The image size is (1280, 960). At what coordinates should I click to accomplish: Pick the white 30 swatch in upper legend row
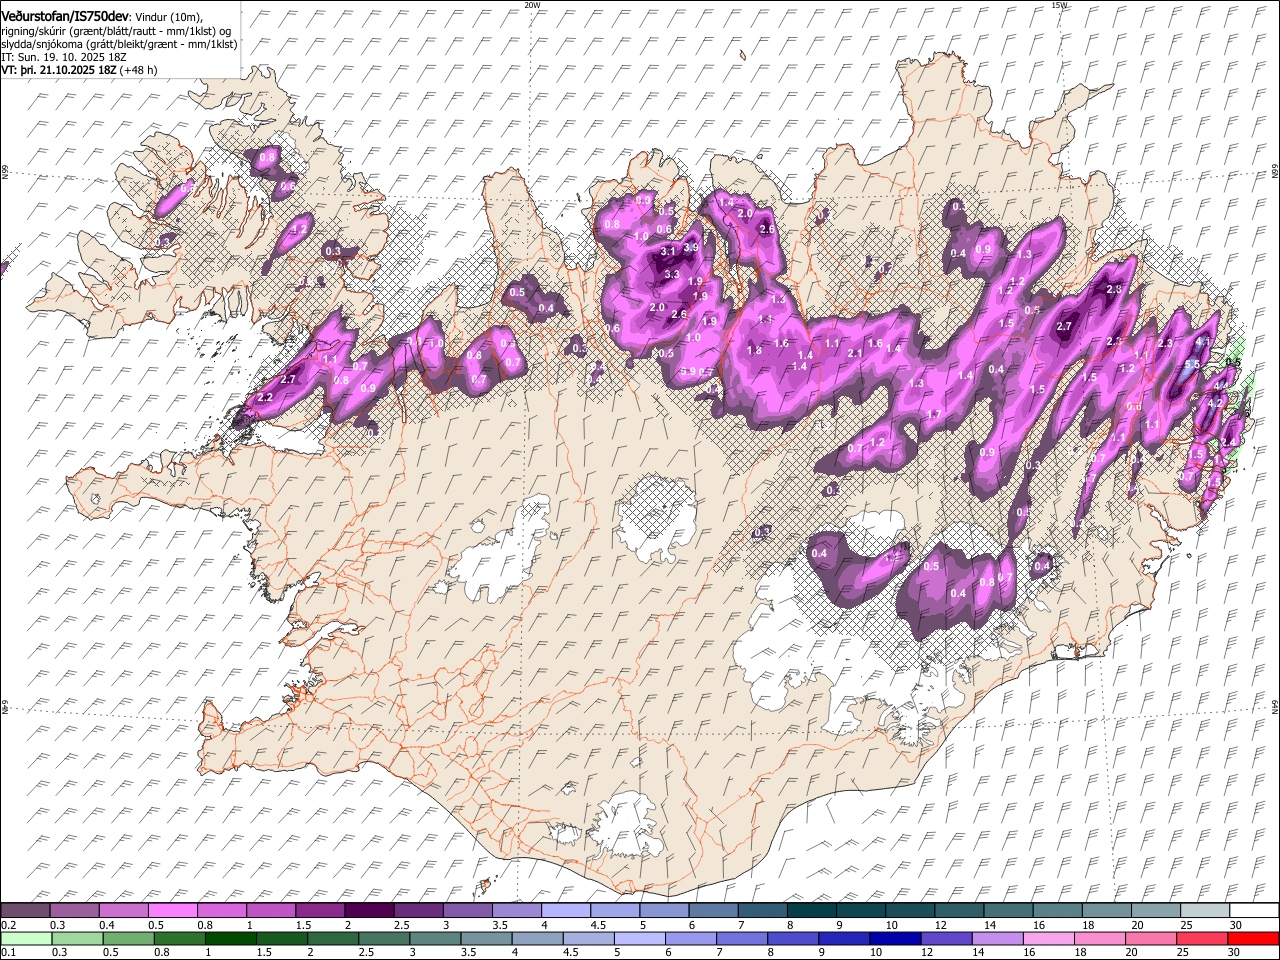pos(1253,910)
